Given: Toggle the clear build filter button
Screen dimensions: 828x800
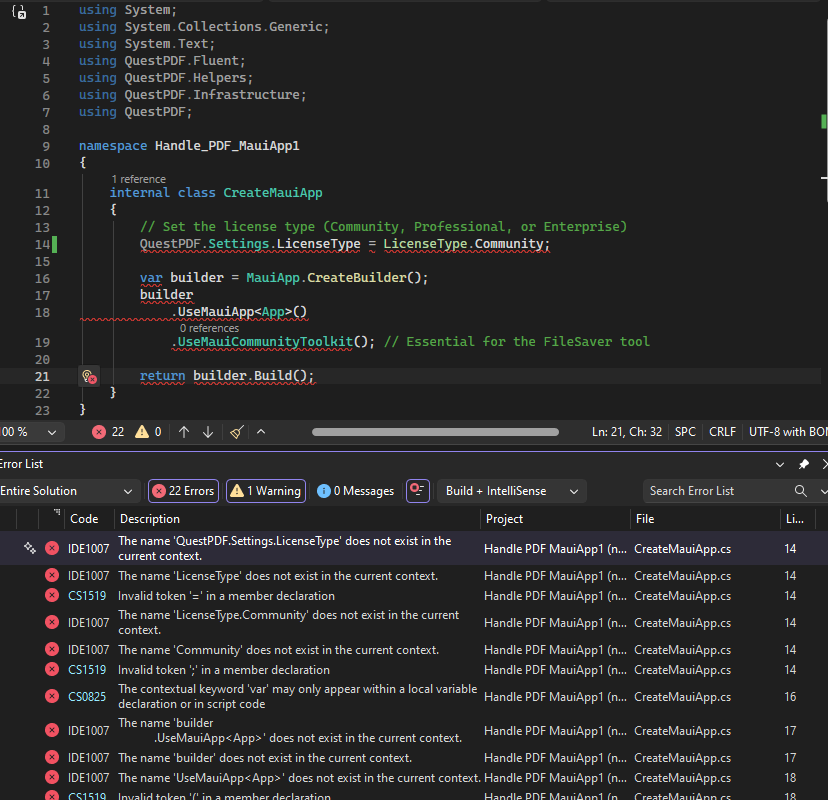Looking at the screenshot, I should pos(418,491).
